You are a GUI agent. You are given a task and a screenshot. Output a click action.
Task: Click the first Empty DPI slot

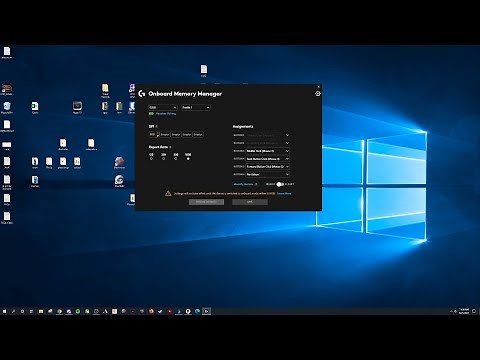coord(165,135)
